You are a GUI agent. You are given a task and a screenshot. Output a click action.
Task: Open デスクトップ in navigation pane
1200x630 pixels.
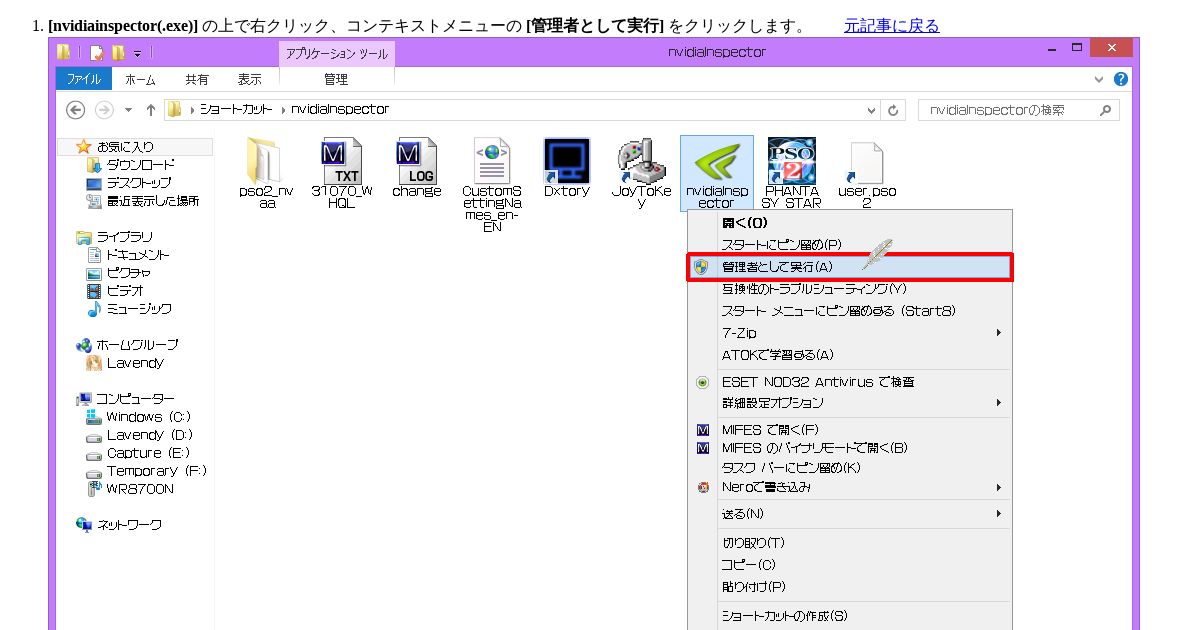pyautogui.click(x=139, y=183)
